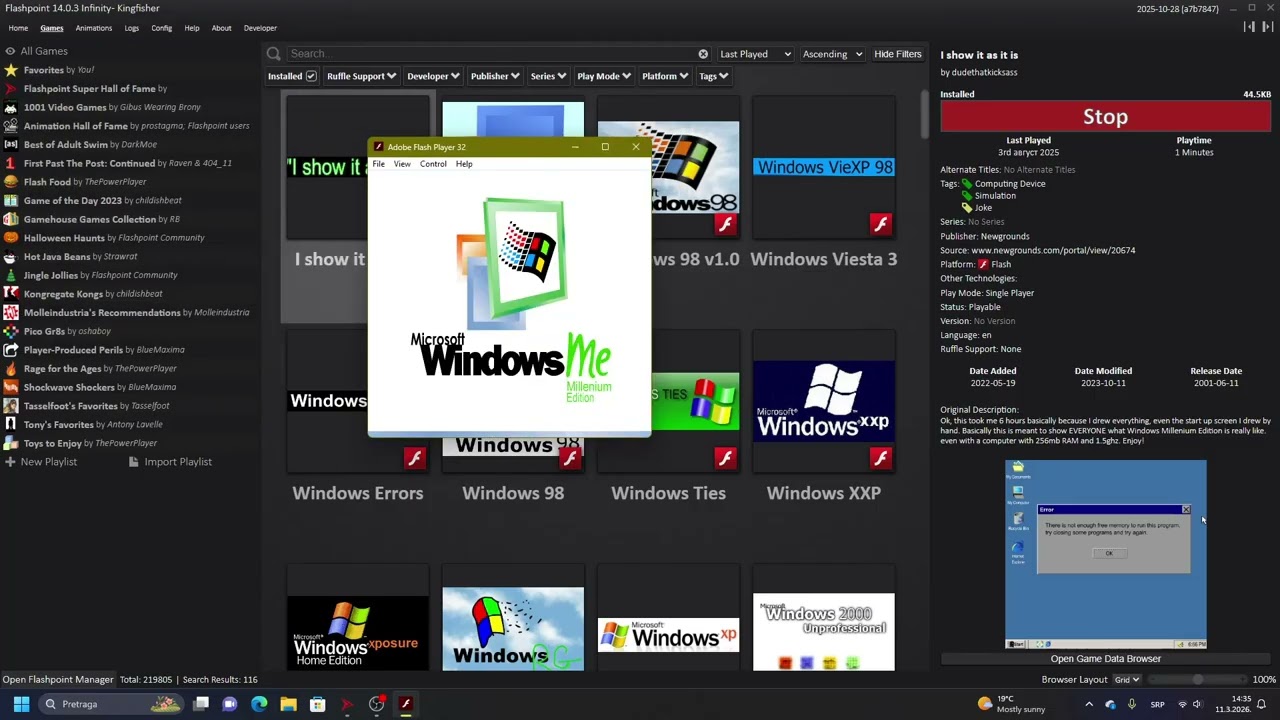This screenshot has height=720, width=1280.
Task: Click the Best of Adult Swim icon
Action: point(10,145)
